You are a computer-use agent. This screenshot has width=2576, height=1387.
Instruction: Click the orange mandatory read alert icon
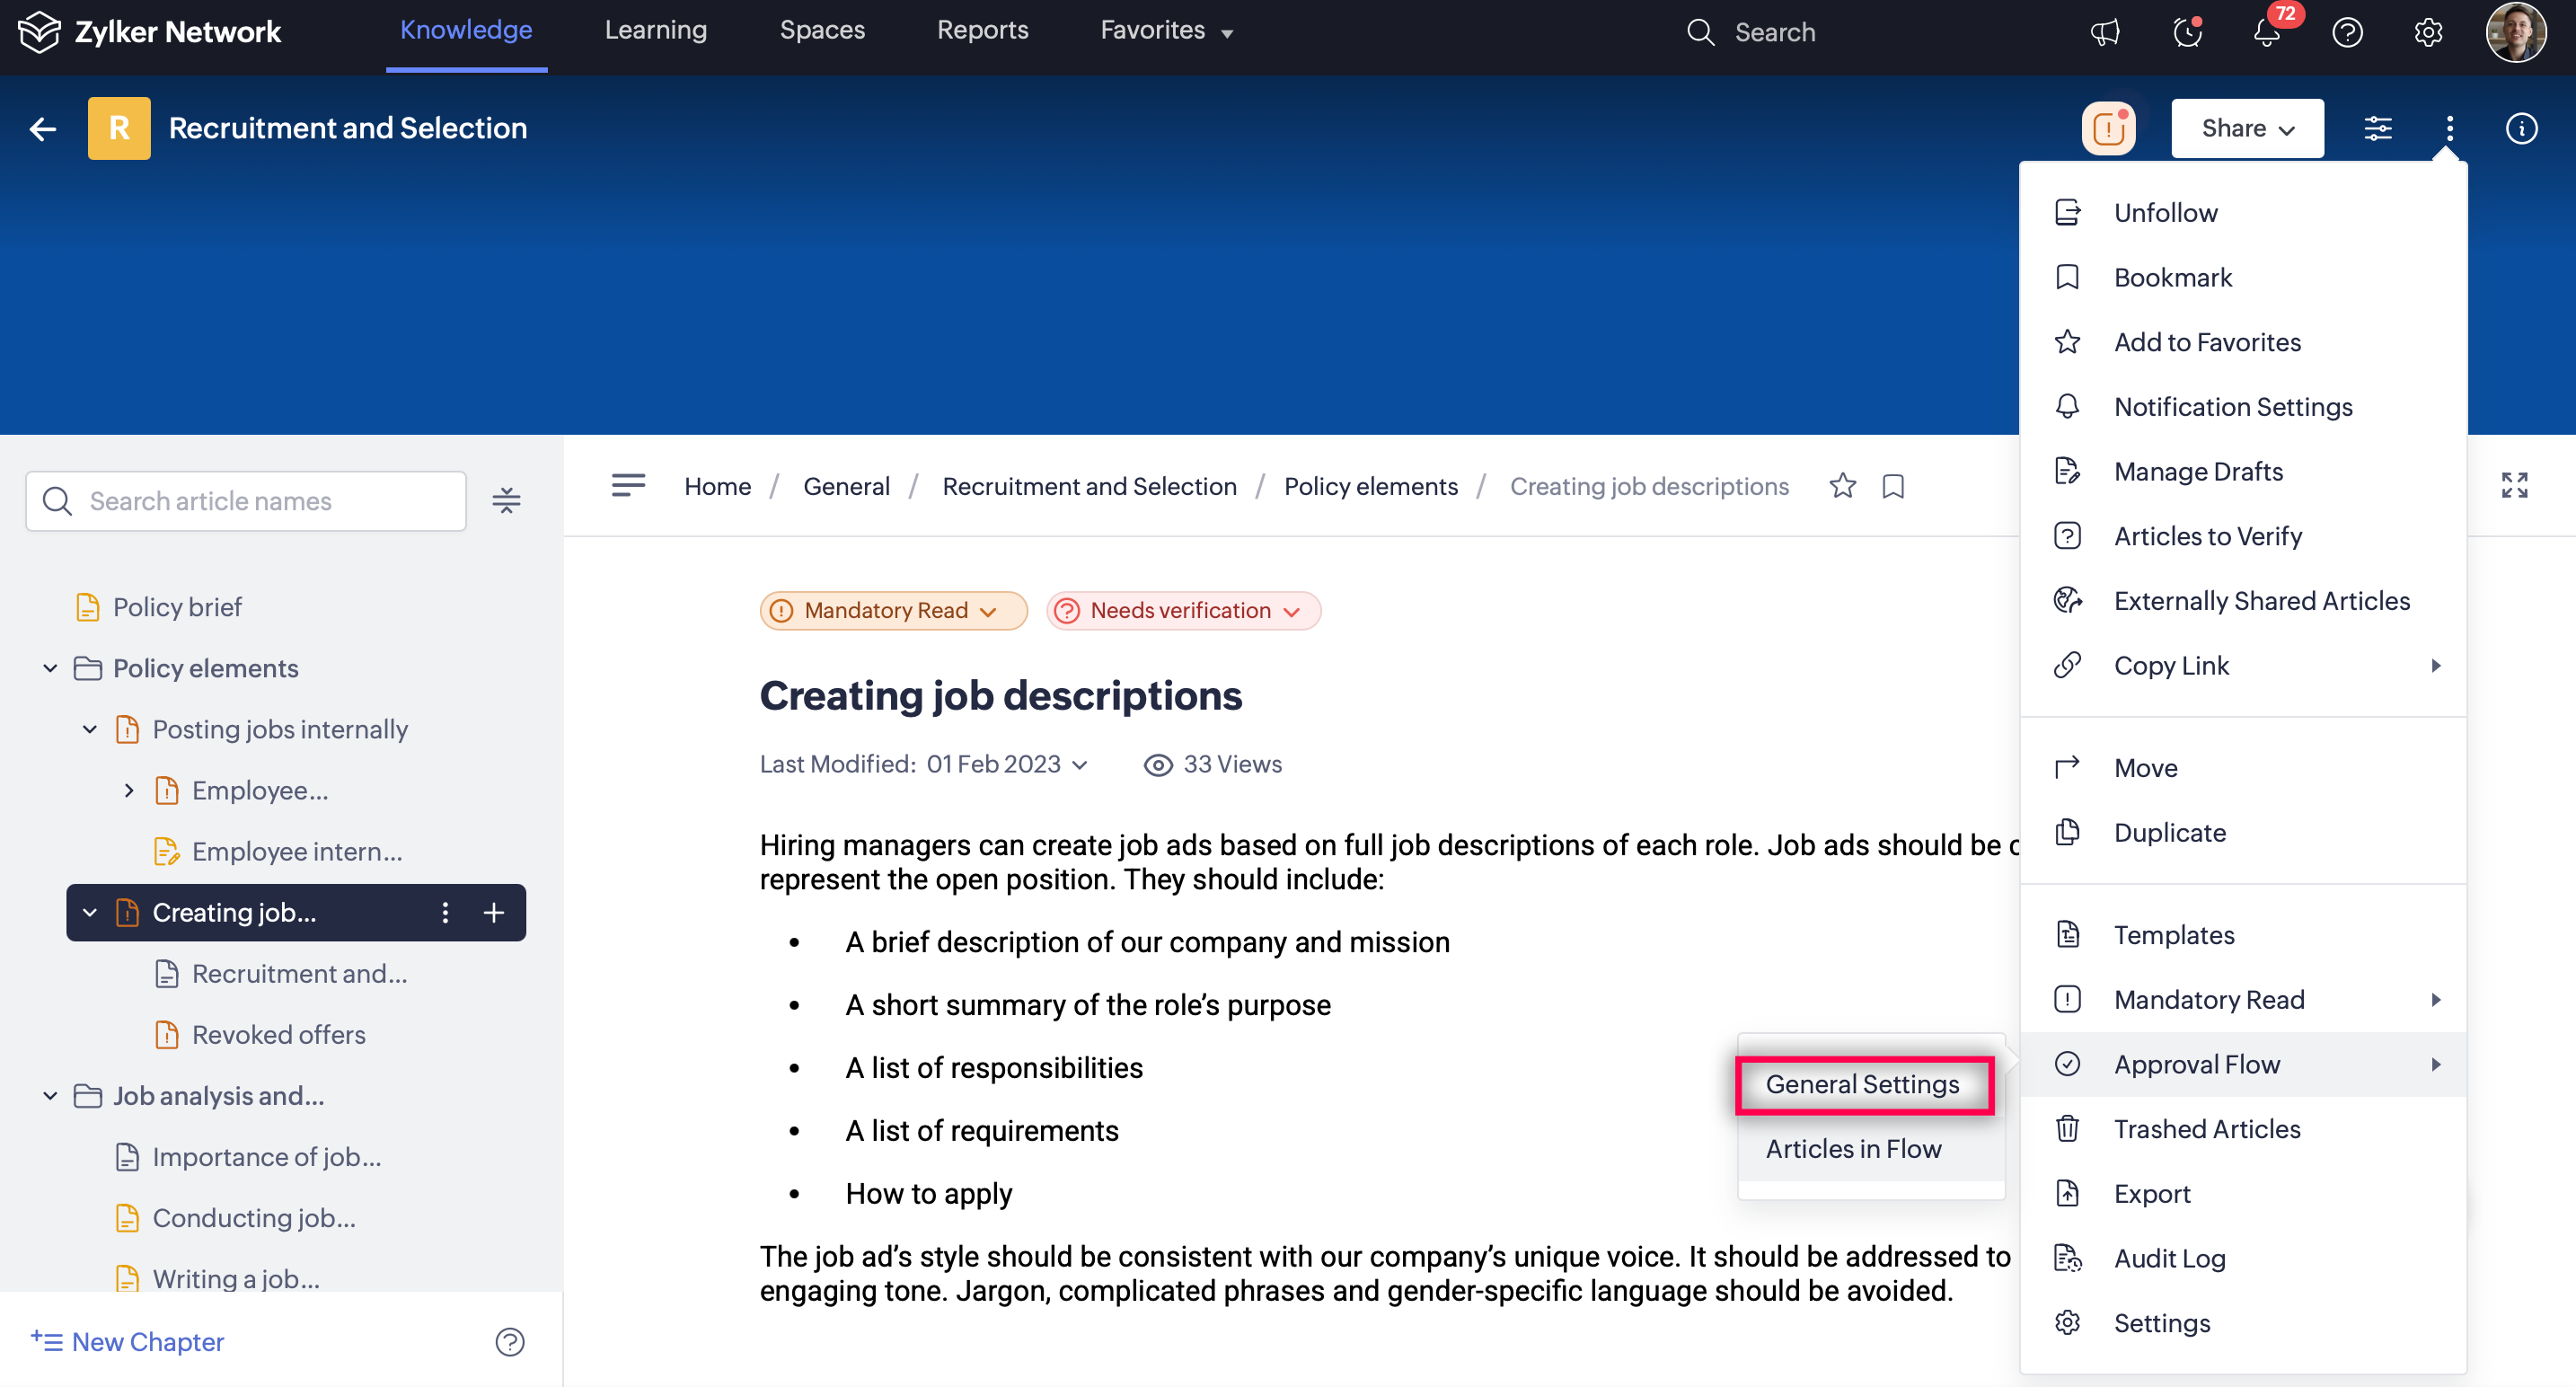pos(2108,128)
